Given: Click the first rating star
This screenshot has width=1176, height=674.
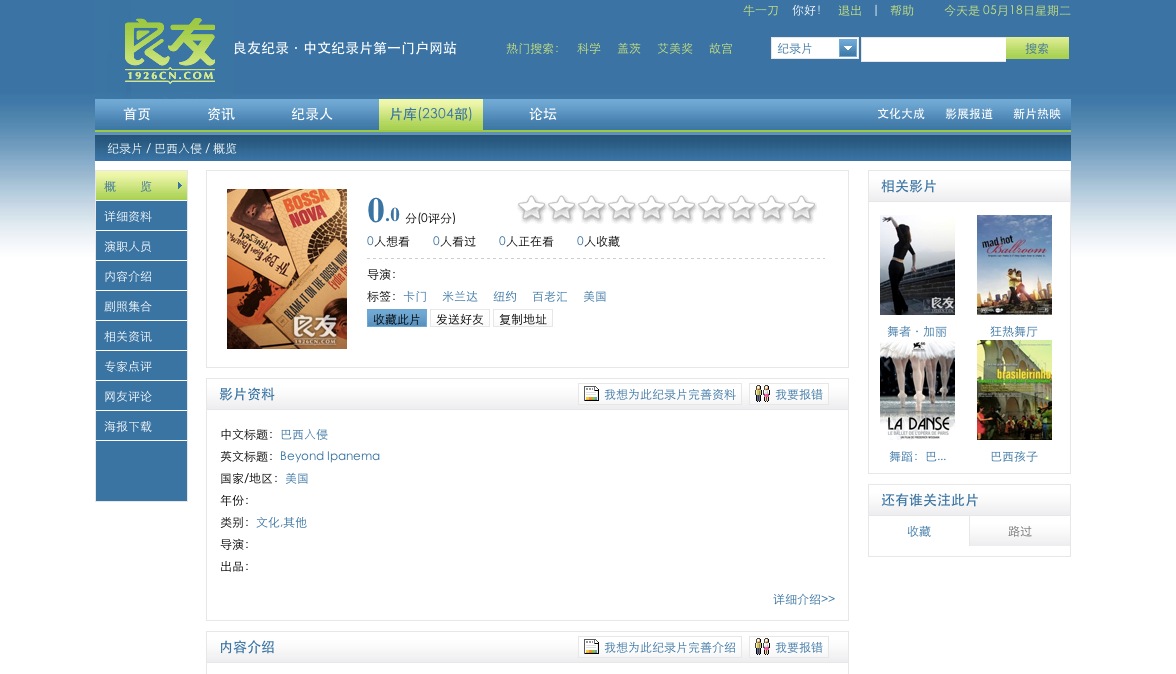Looking at the screenshot, I should click(x=531, y=208).
